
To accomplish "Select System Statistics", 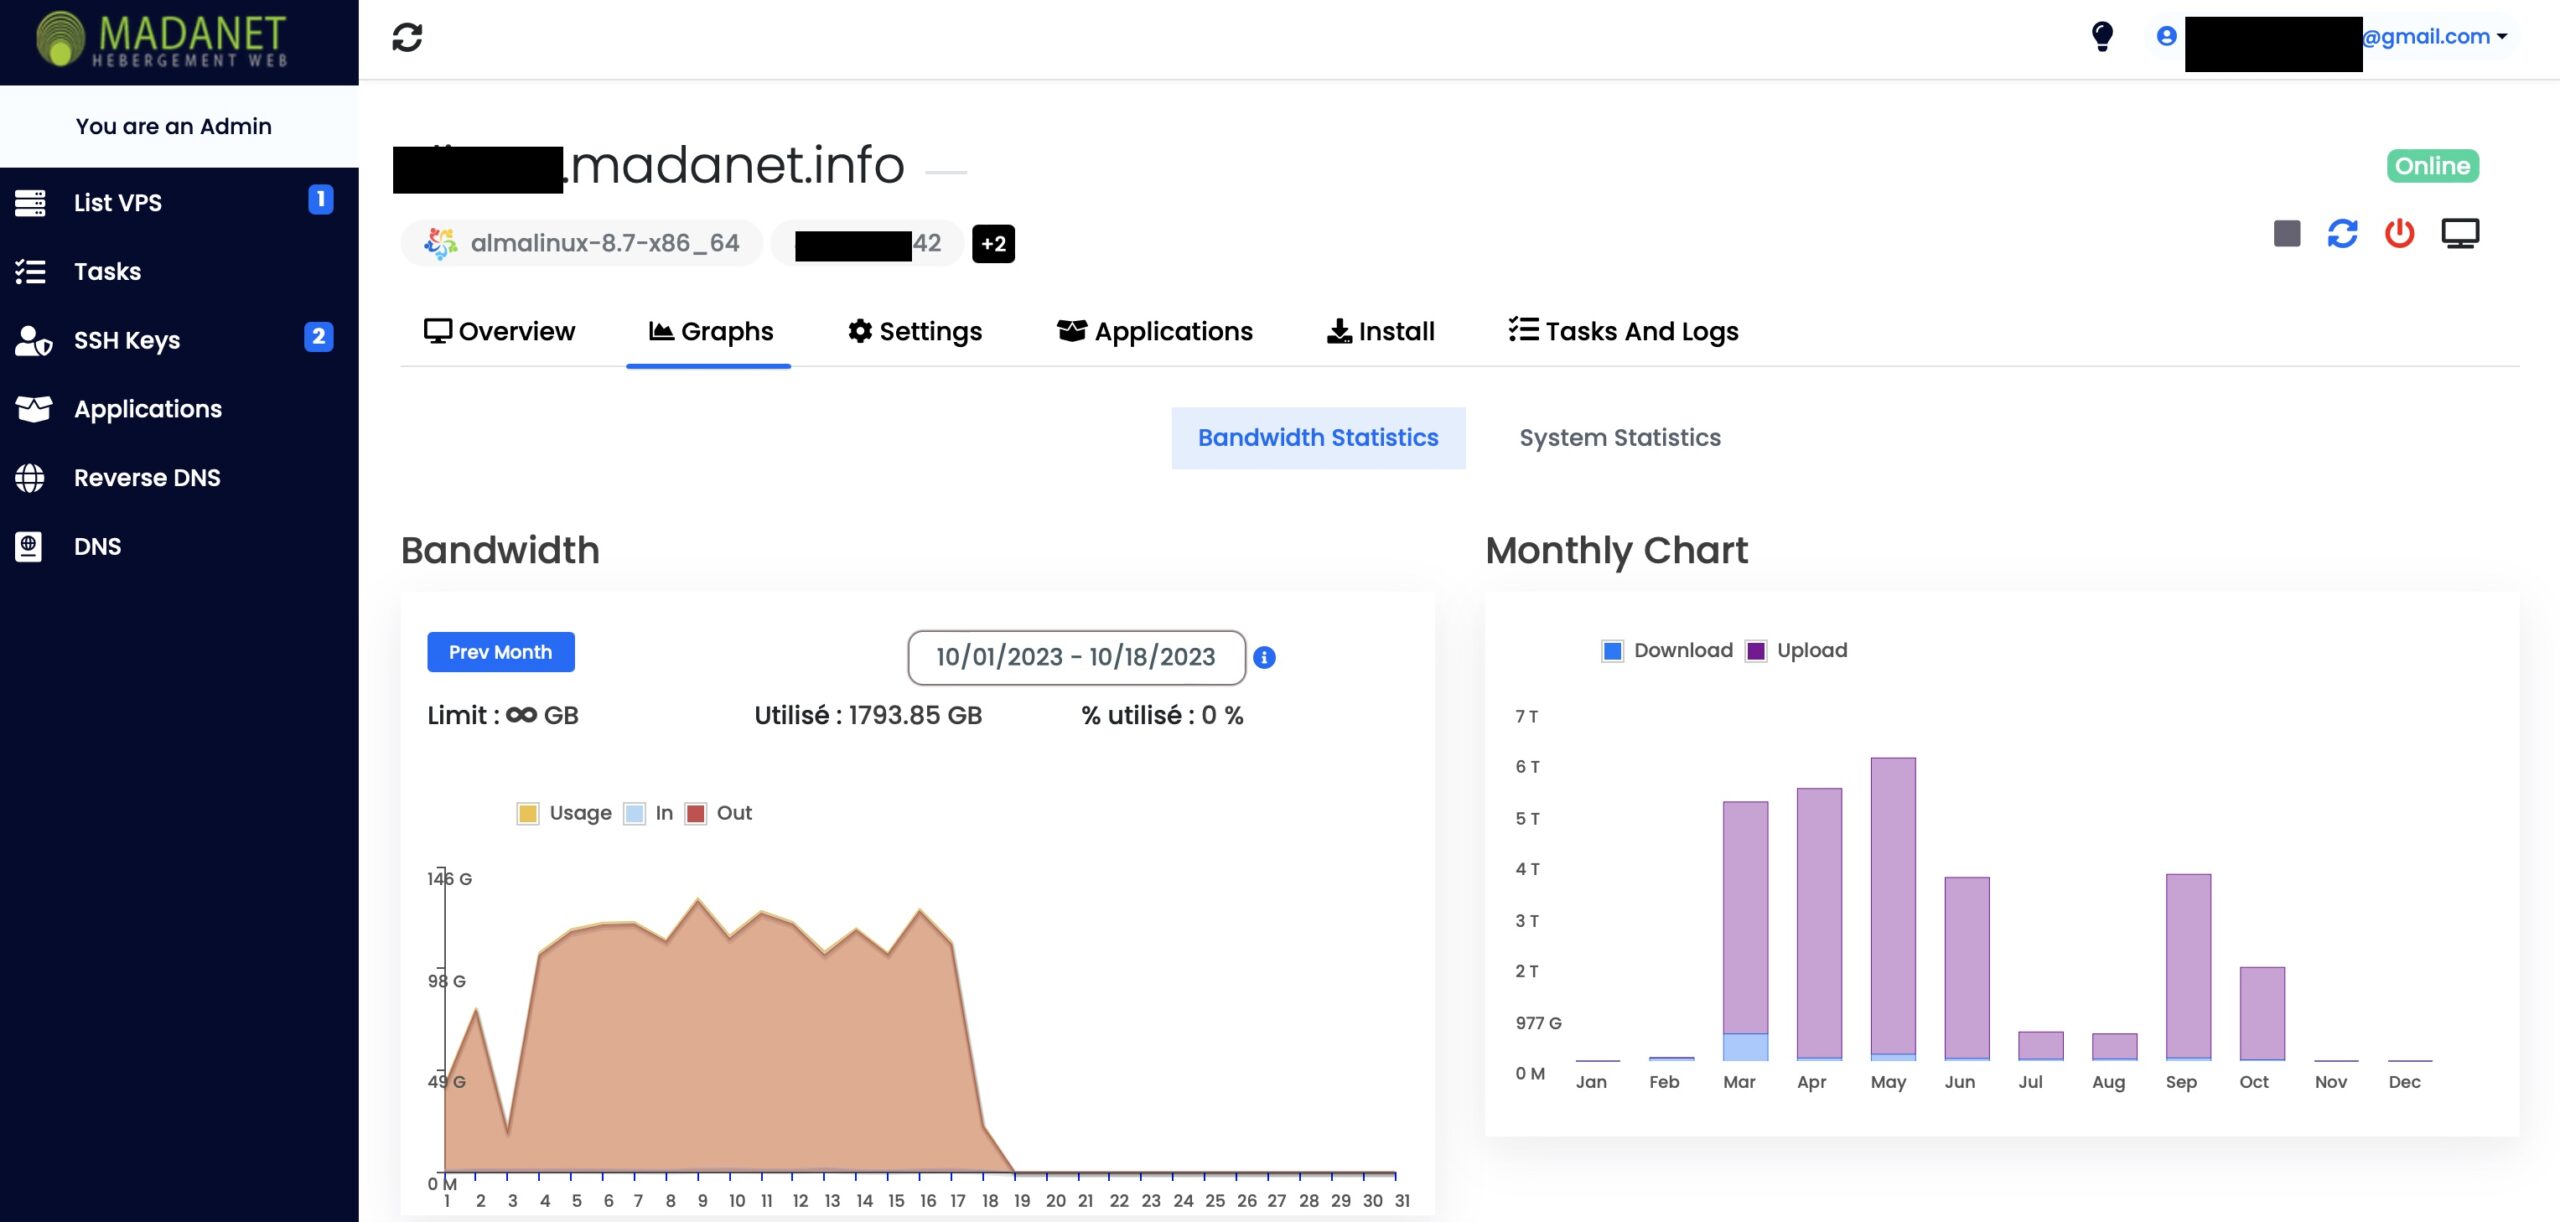I will (x=1620, y=438).
